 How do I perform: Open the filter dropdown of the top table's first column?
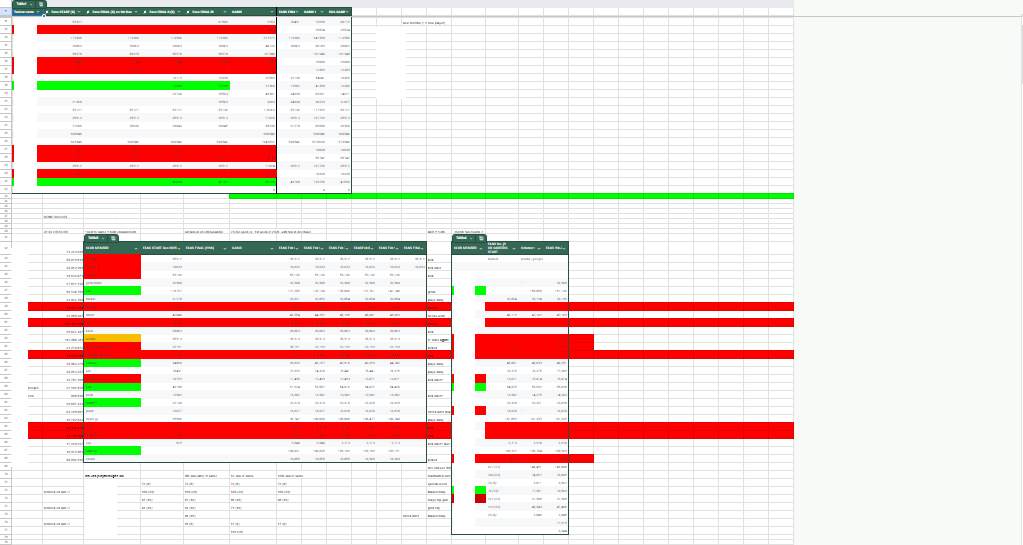(x=38, y=12)
